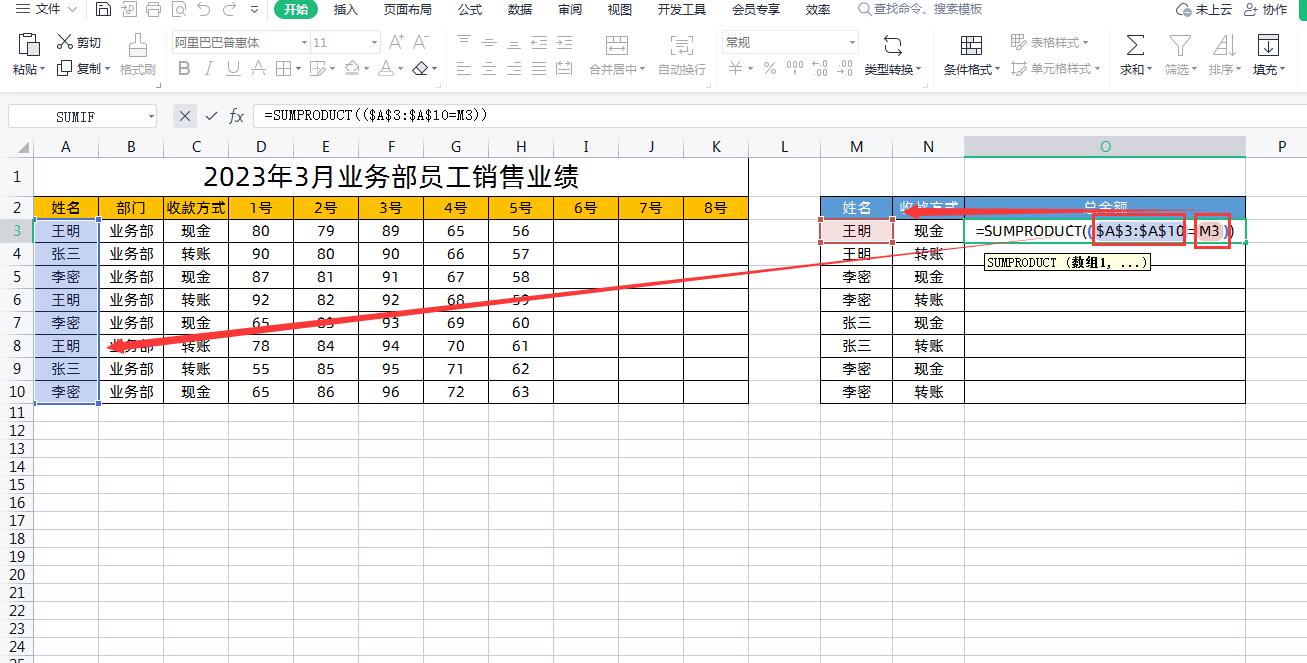The height and width of the screenshot is (663, 1307).
Task: Click the Print icon
Action: pos(153,9)
